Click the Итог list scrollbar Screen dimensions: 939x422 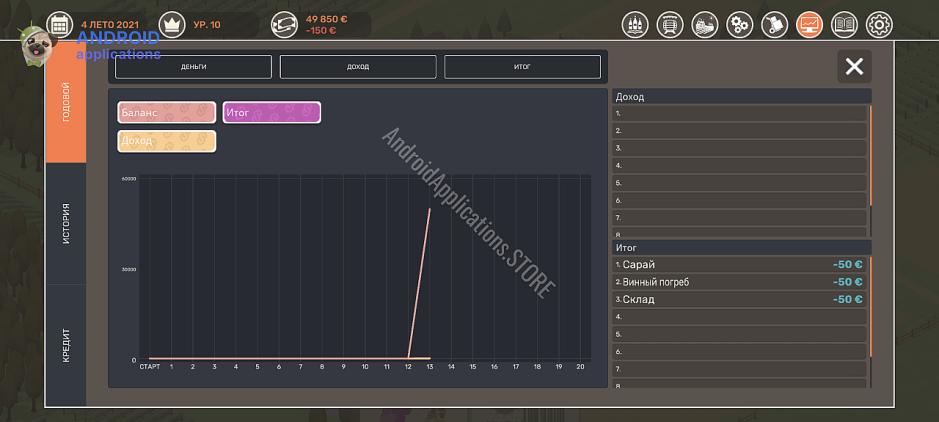point(870,306)
